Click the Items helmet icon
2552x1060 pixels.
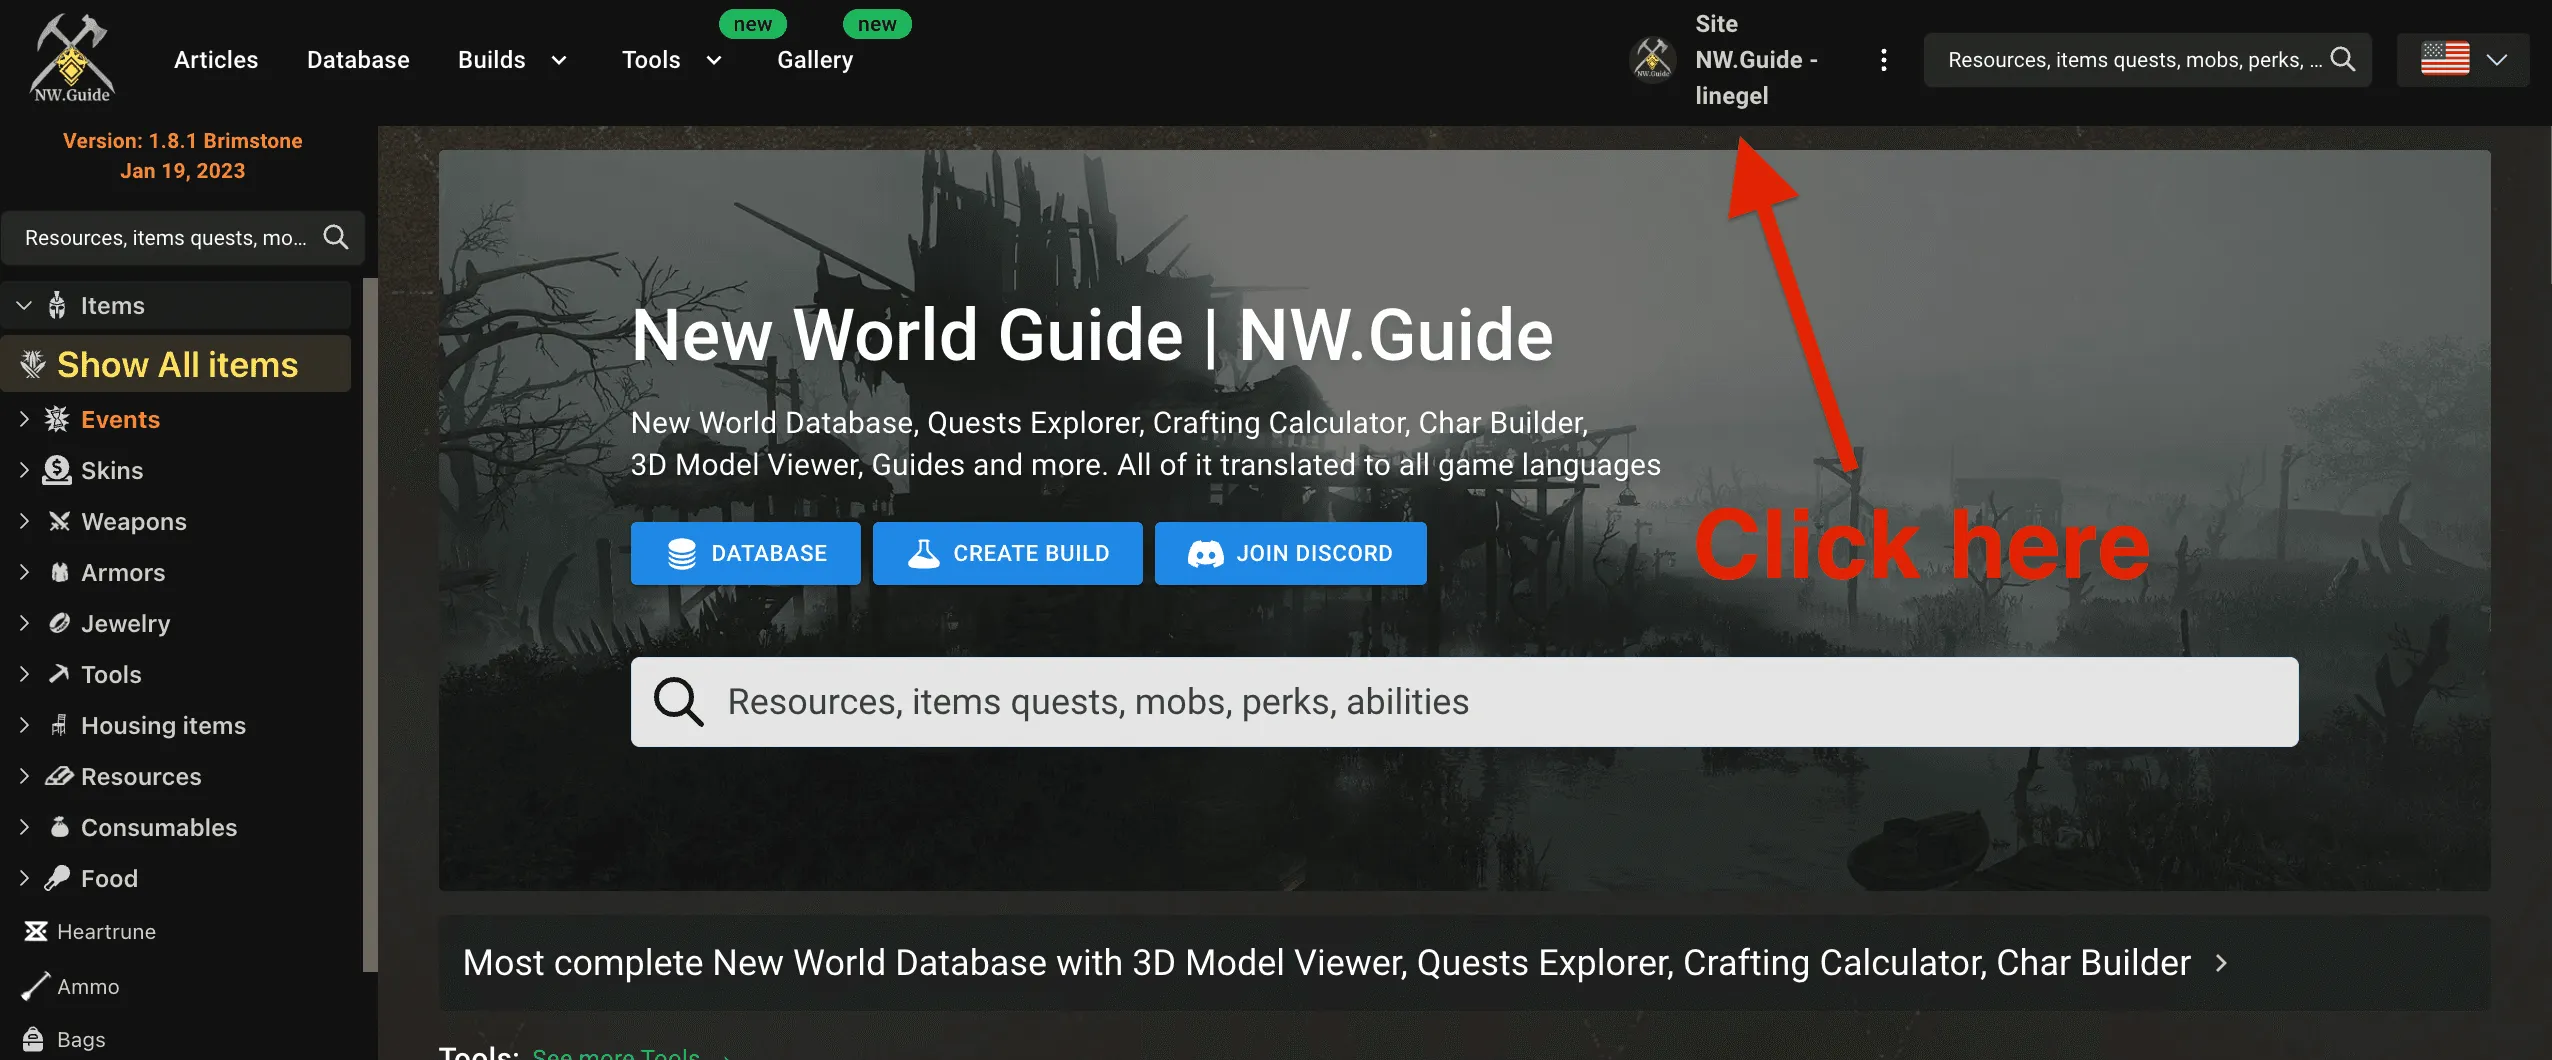58,305
